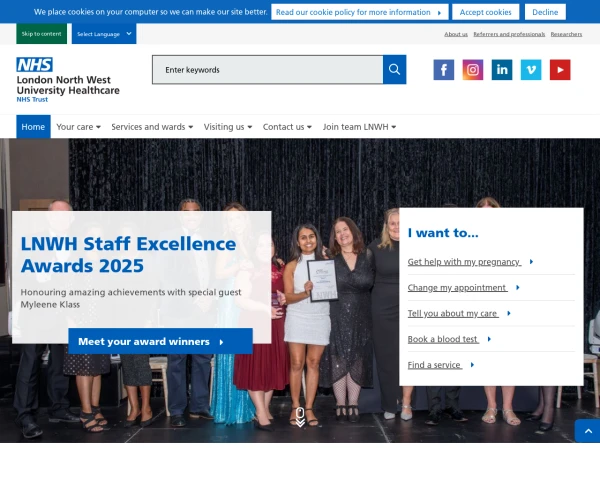Open the Facebook social media icon
The image size is (600, 480).
[443, 70]
